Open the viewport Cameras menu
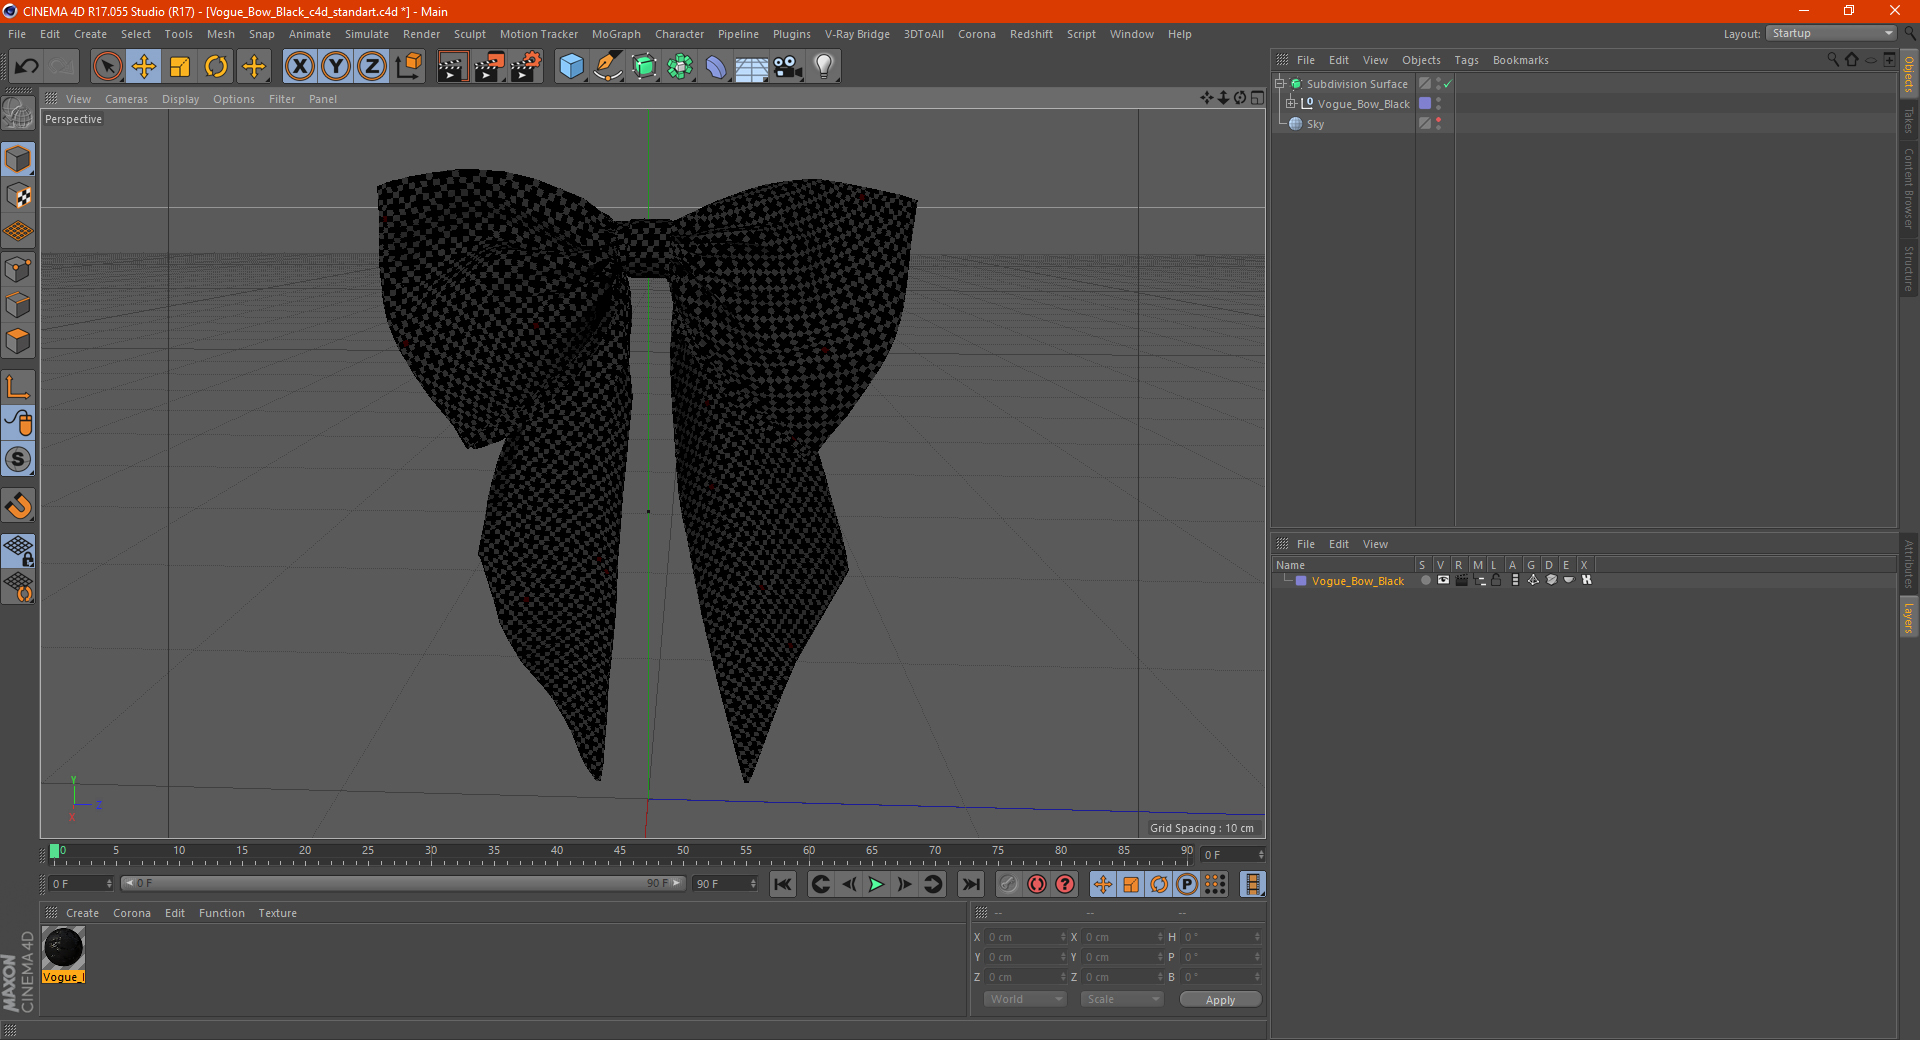The height and width of the screenshot is (1040, 1920). 126,99
